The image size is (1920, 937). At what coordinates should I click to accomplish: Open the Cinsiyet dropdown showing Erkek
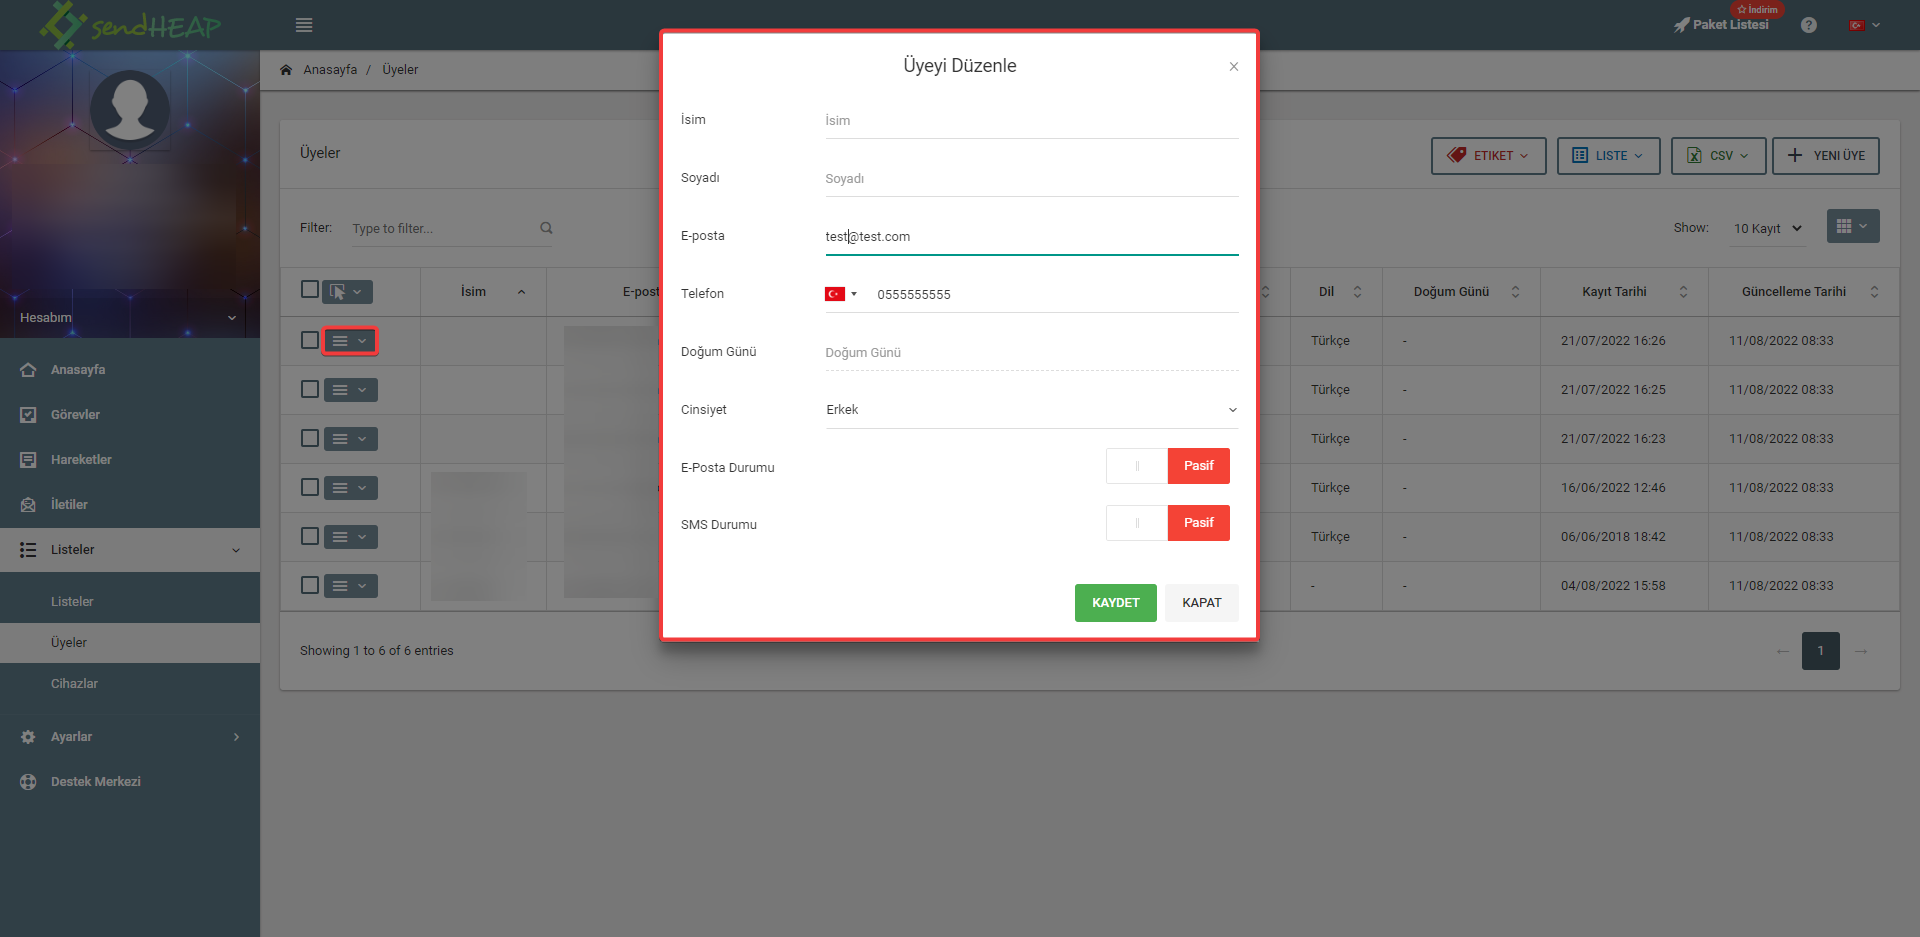[1031, 410]
